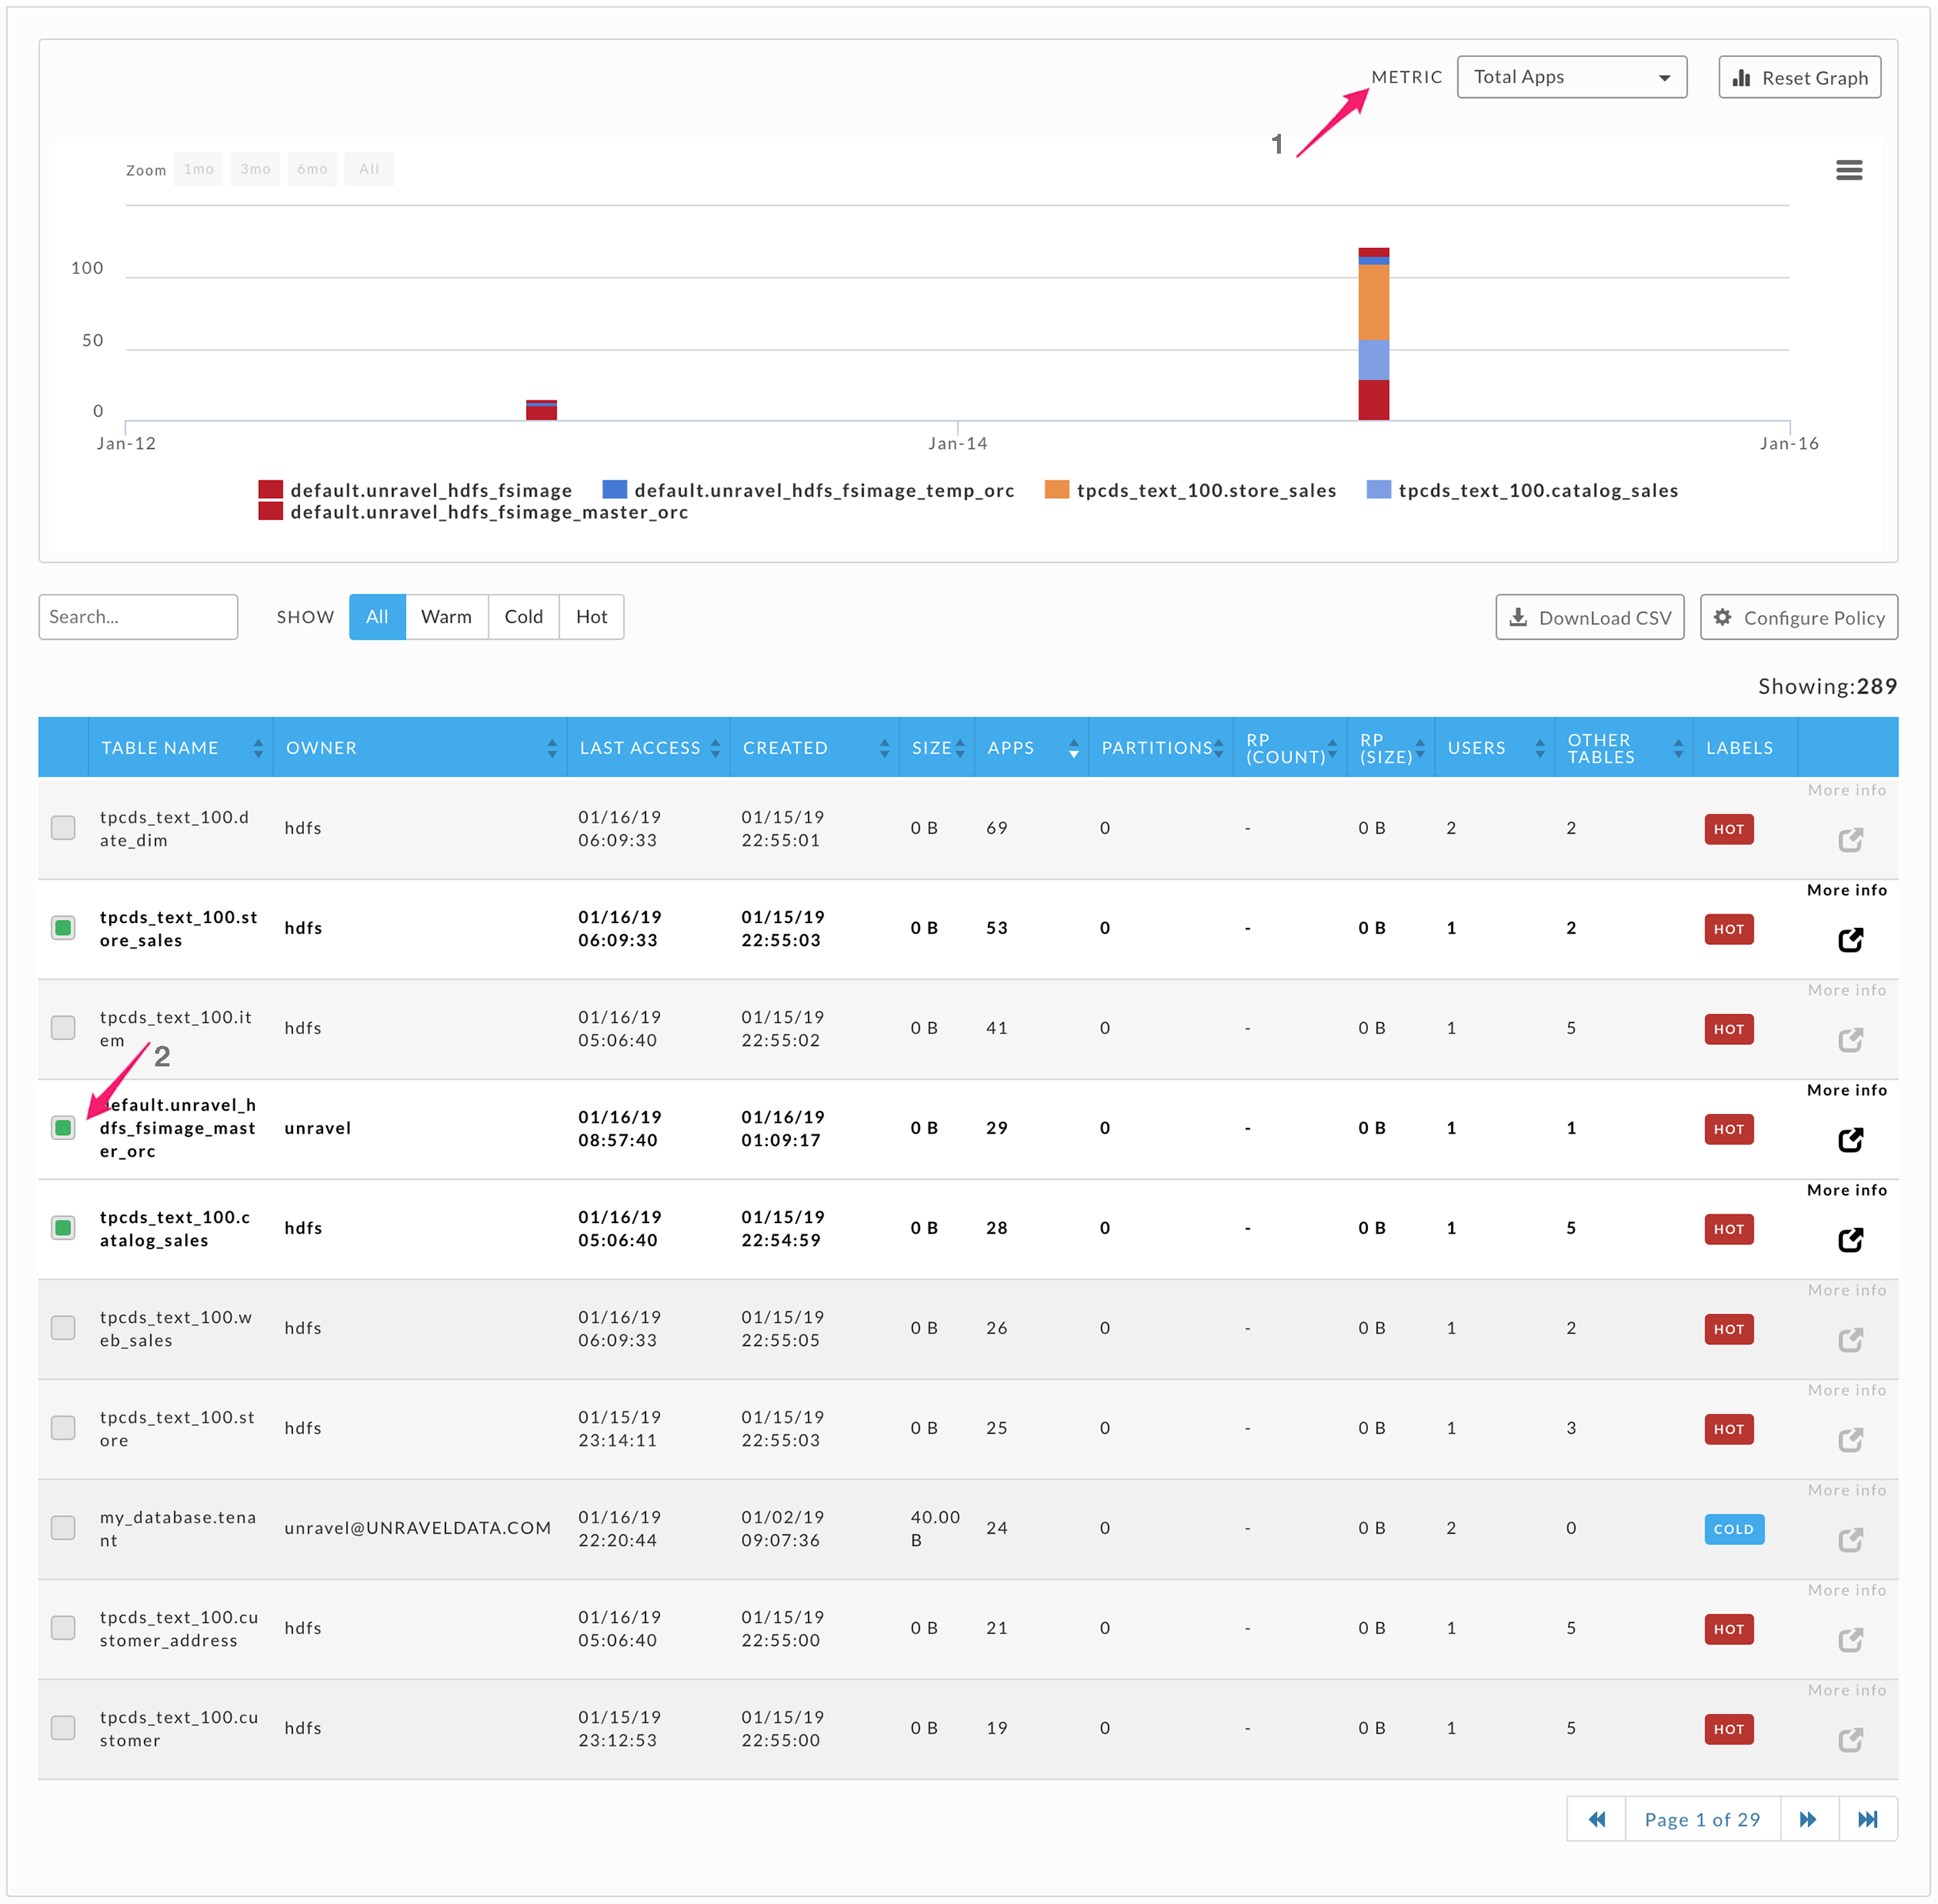Set chart zoom to 1mo

(x=198, y=169)
